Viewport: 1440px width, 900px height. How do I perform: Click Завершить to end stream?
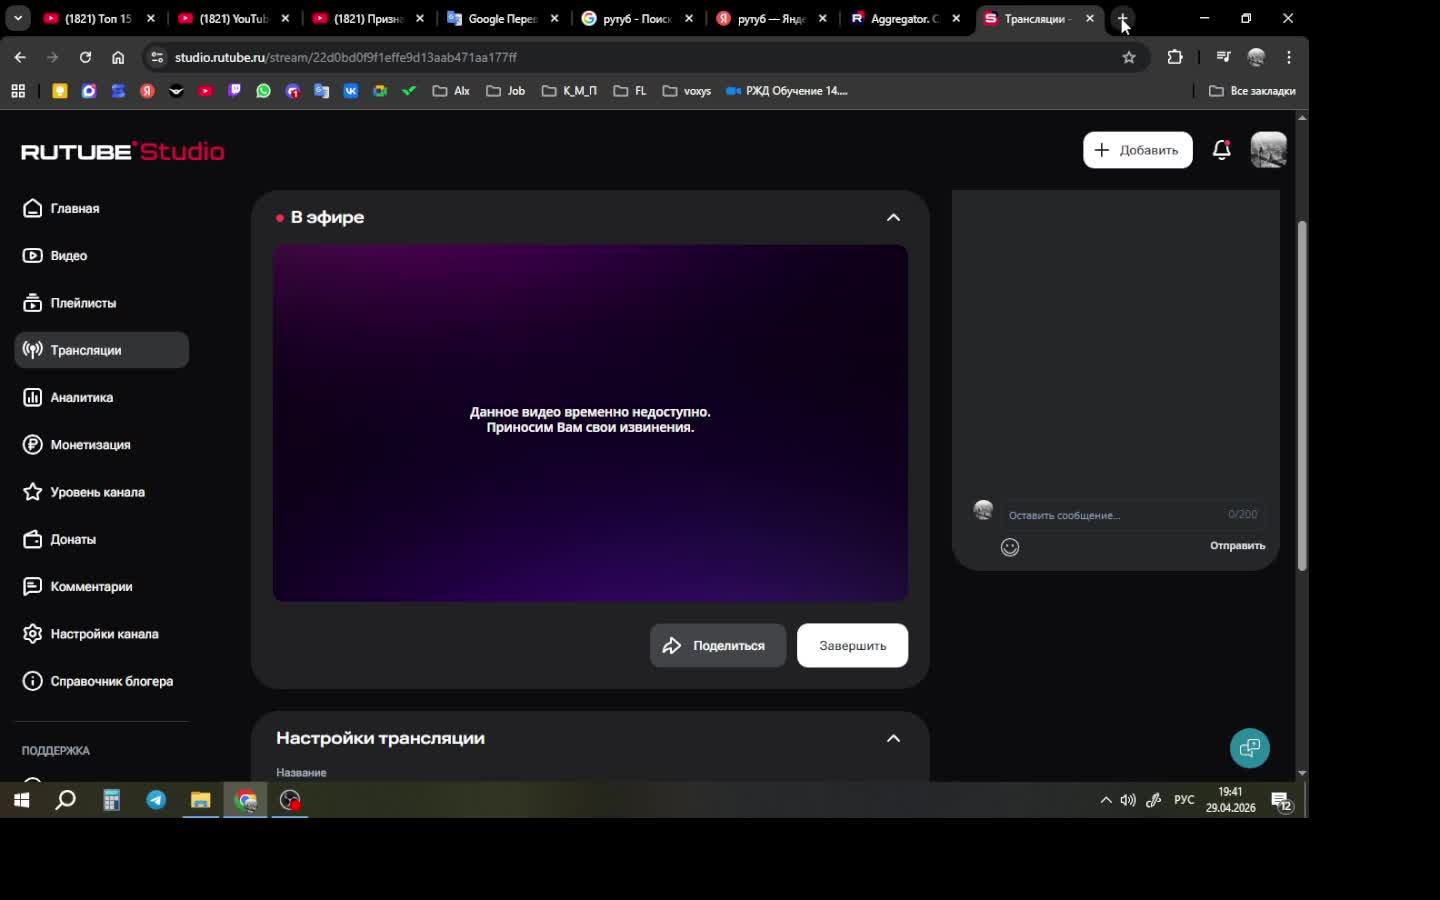click(852, 646)
